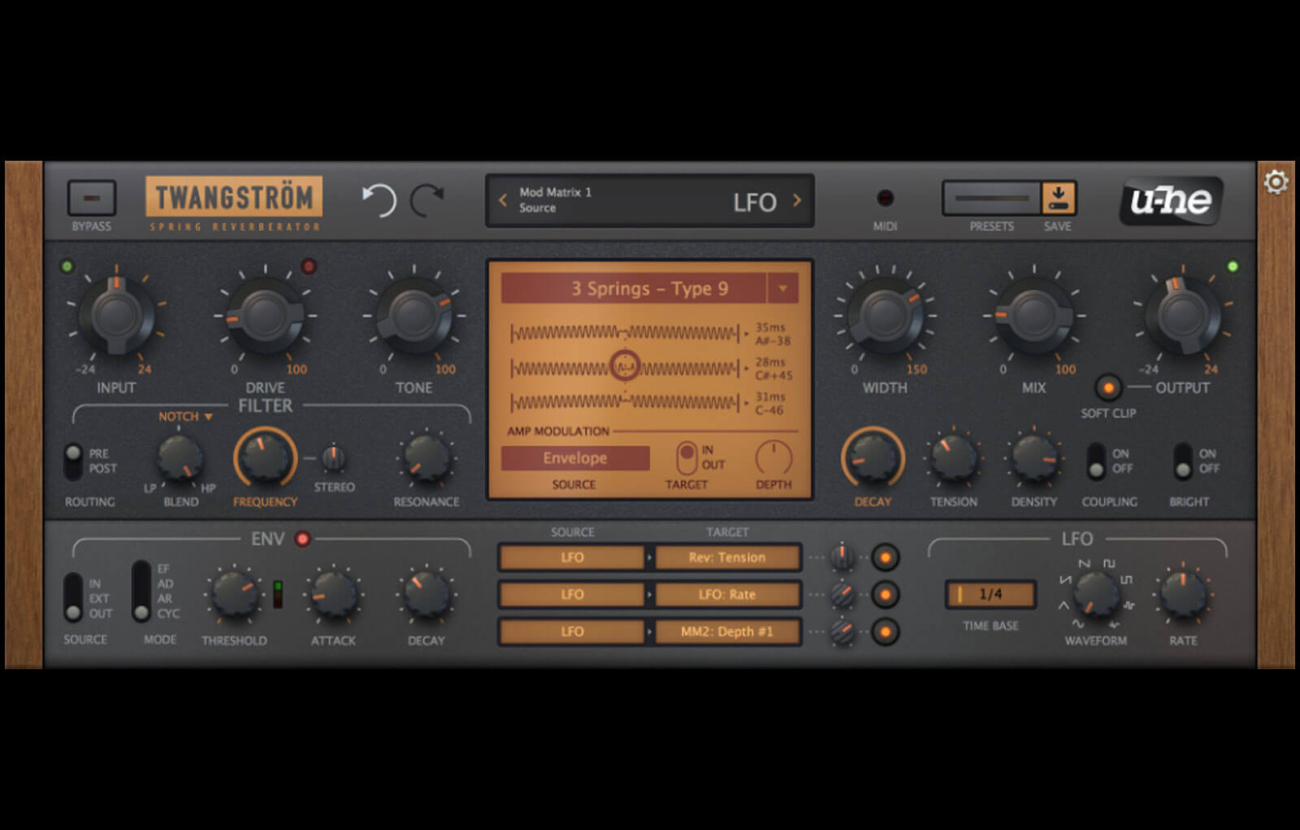Viewport: 1300px width, 830px height.
Task: Open the LFO: Rate target dropdown
Action: tap(728, 595)
